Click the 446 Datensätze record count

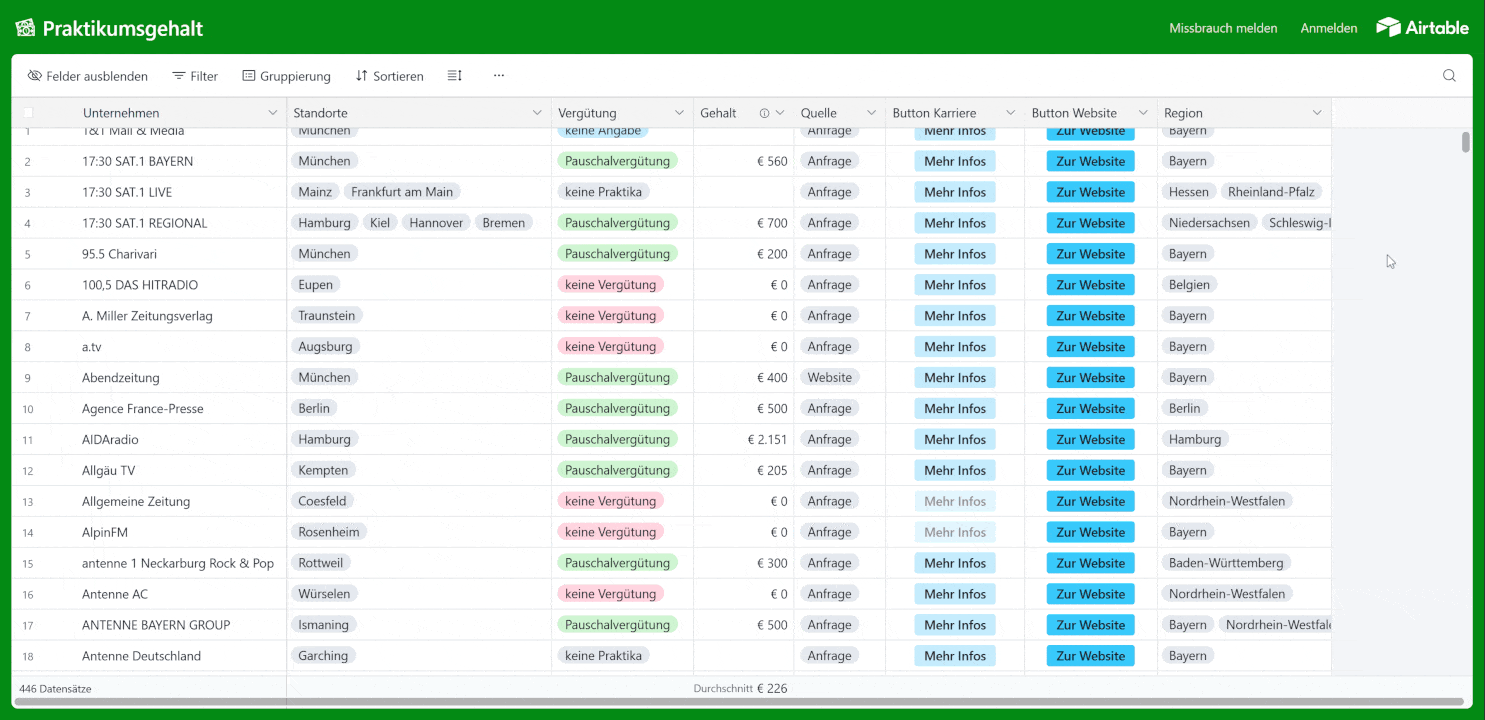pyautogui.click(x=55, y=689)
